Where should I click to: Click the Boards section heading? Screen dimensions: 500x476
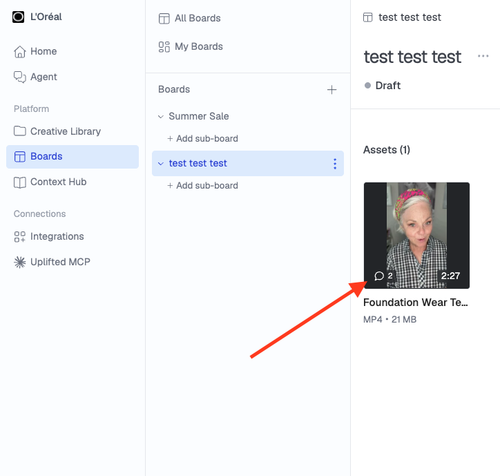pos(174,89)
